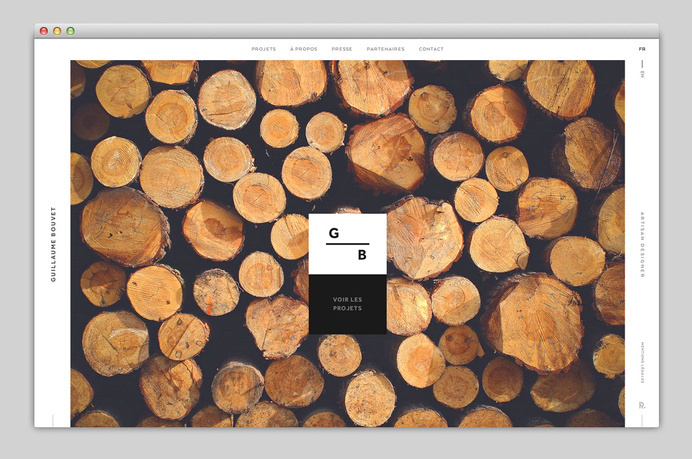Click the GB monogram logo

347,244
